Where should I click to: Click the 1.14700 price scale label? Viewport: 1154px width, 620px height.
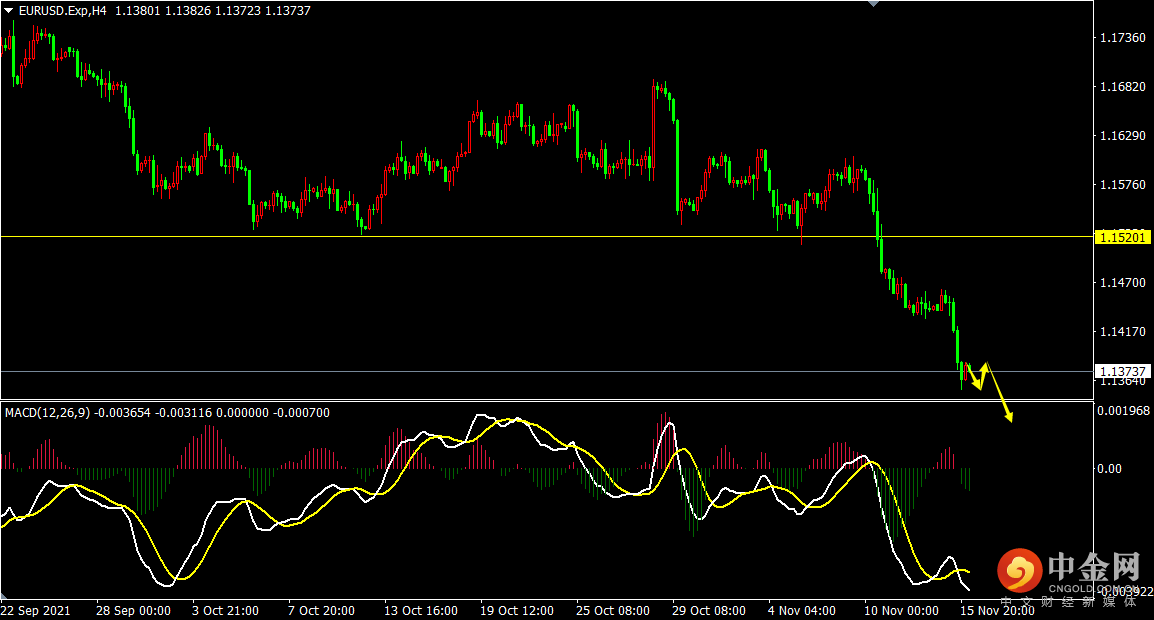point(1122,283)
